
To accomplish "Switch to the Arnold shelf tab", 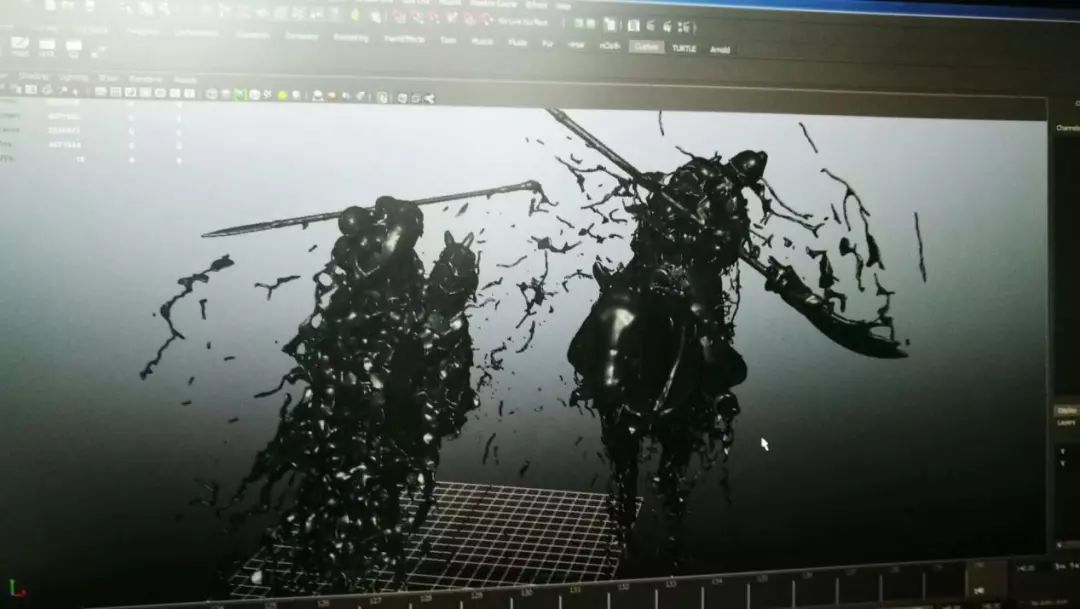I will coord(720,50).
